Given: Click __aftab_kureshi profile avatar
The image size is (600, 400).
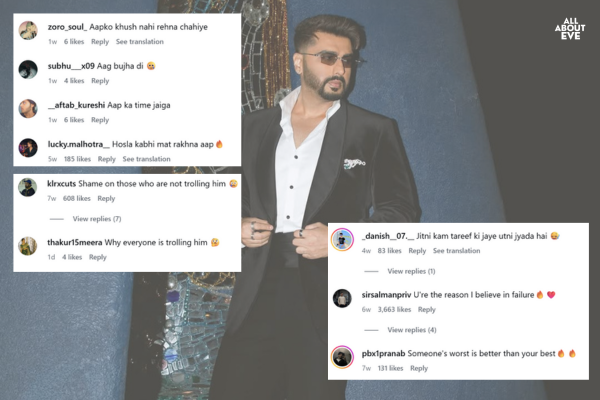Looking at the screenshot, I should pos(29,108).
